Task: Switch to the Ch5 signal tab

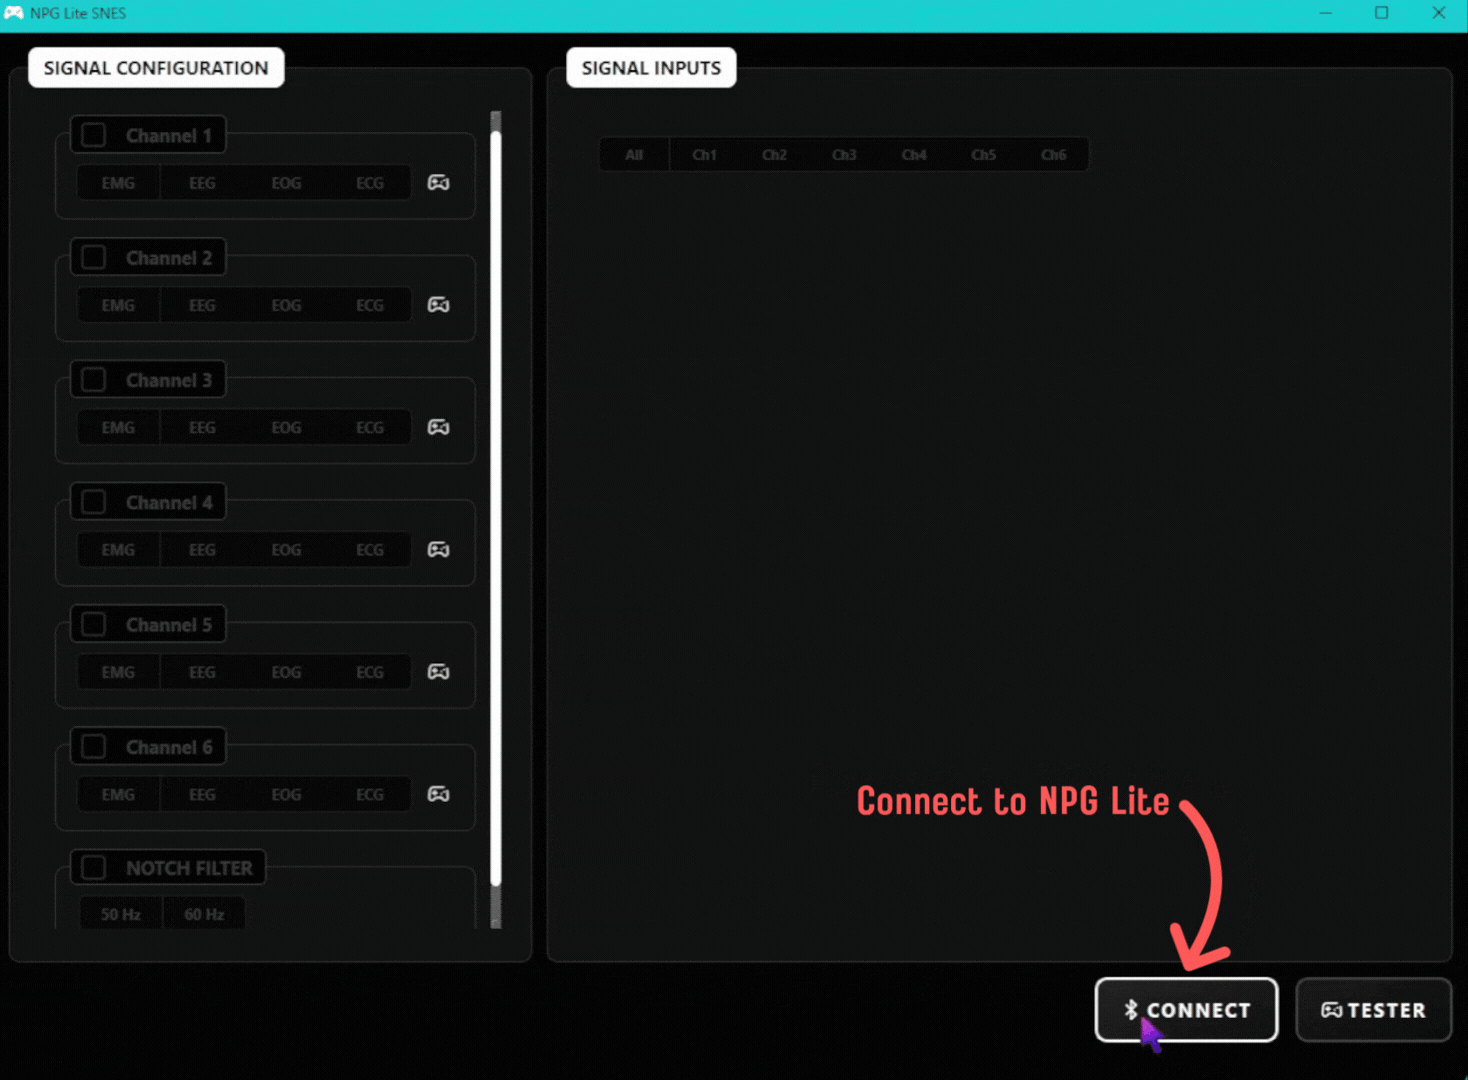Action: pyautogui.click(x=984, y=155)
